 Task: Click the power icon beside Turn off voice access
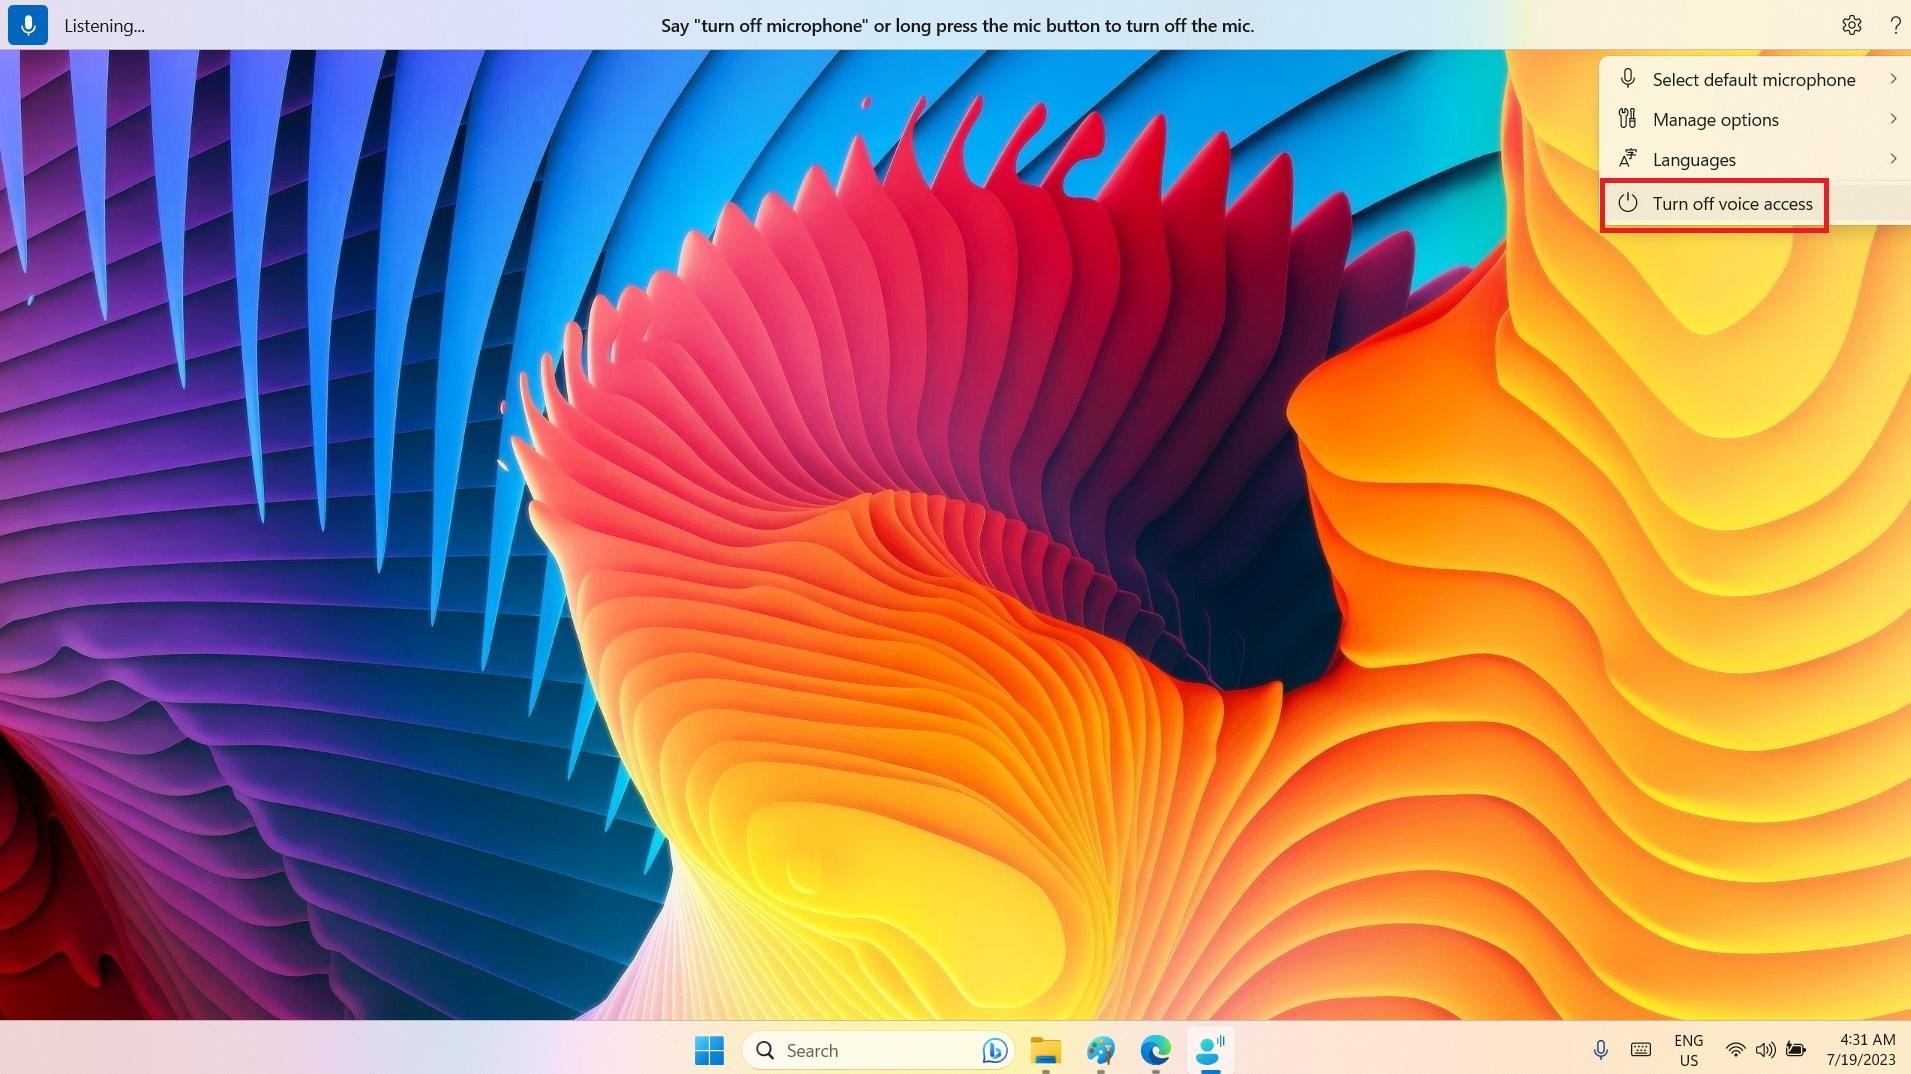click(1628, 203)
